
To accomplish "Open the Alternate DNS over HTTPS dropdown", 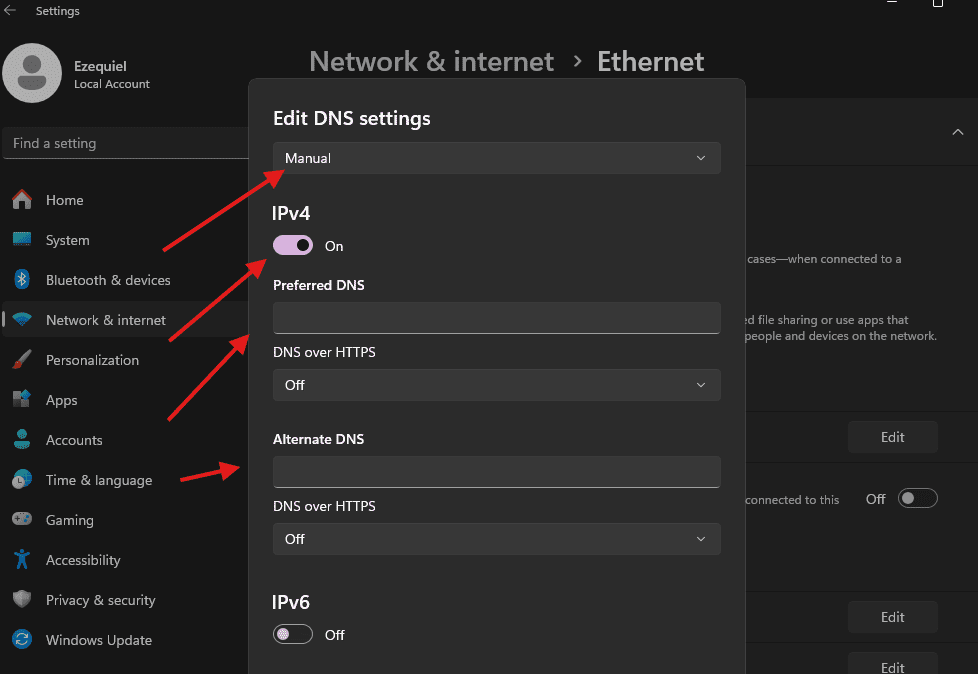I will point(496,539).
